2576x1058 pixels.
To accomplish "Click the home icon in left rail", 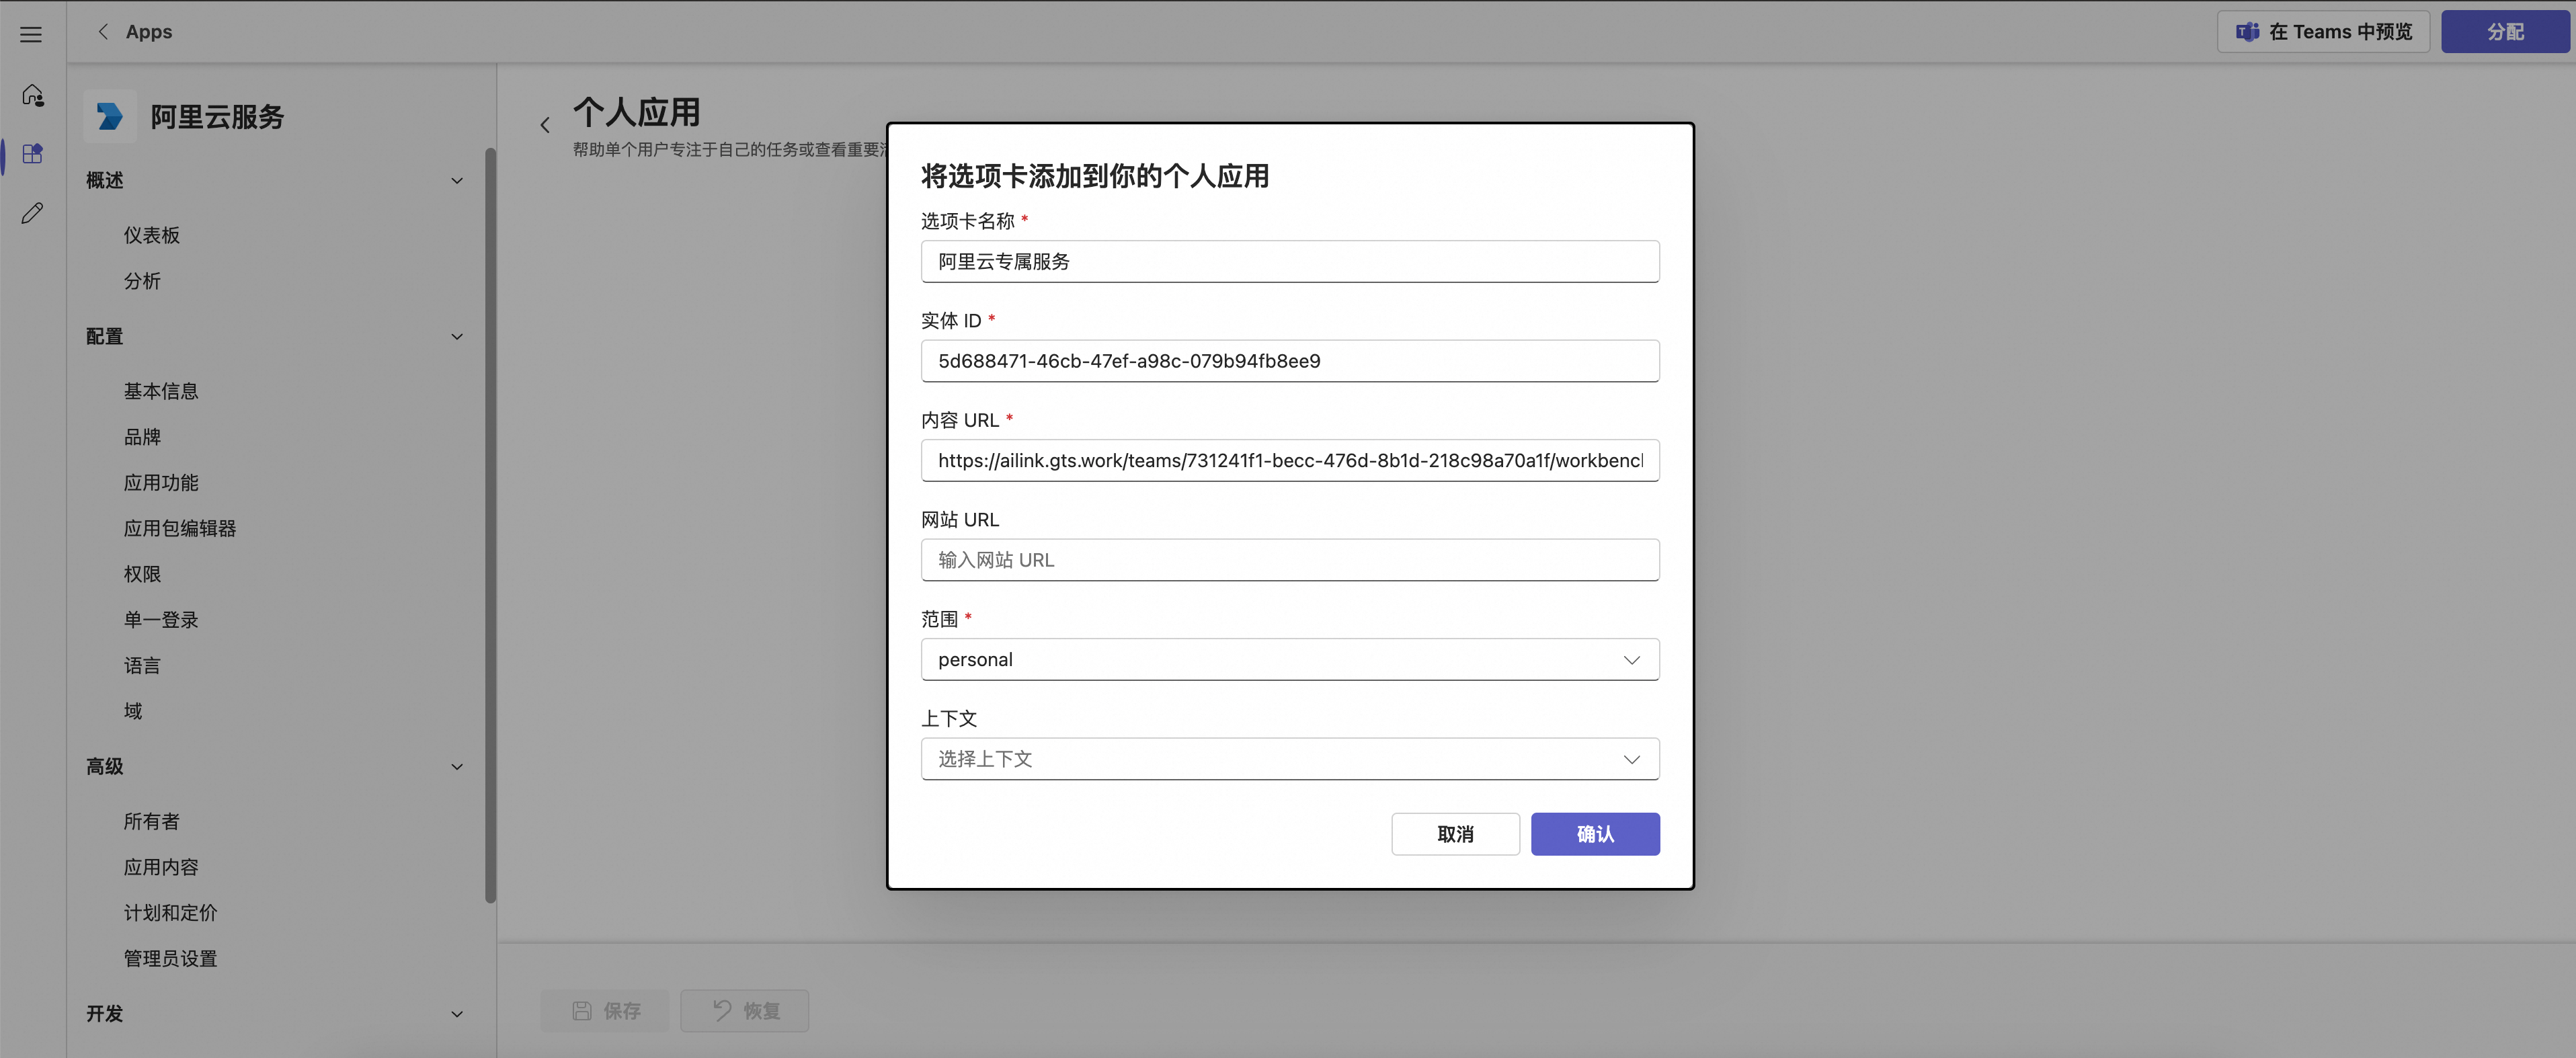I will [32, 95].
